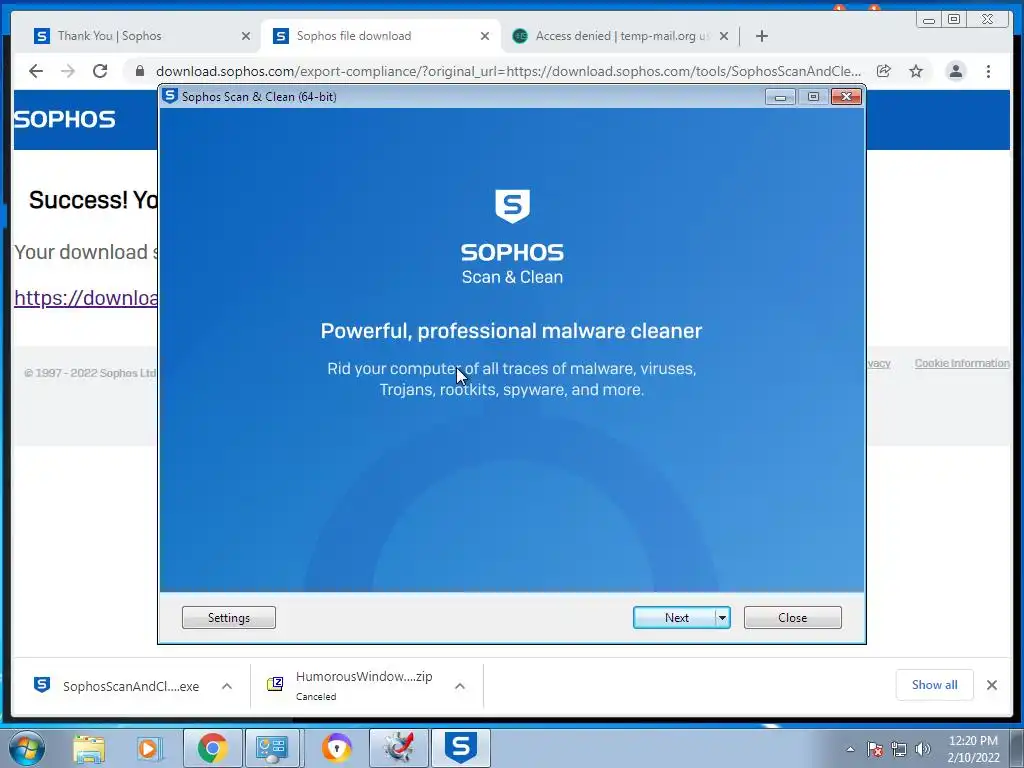Image resolution: width=1024 pixels, height=768 pixels.
Task: Close the Sophos file download tab
Action: 485,36
